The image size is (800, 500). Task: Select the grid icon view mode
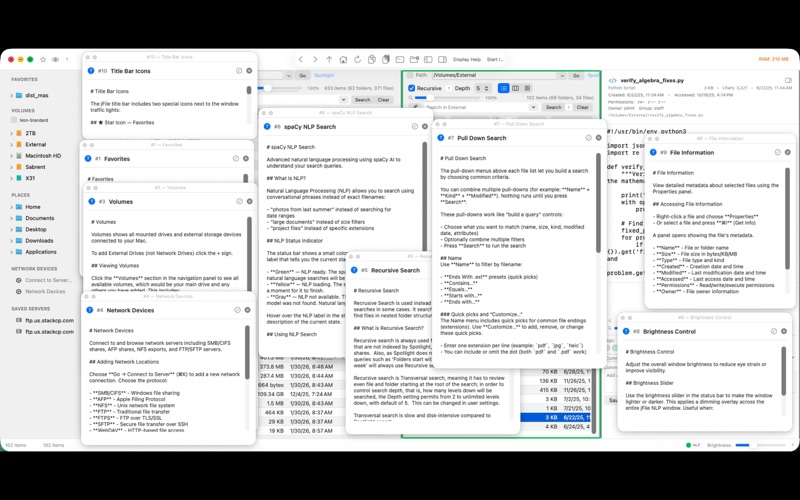click(x=527, y=88)
